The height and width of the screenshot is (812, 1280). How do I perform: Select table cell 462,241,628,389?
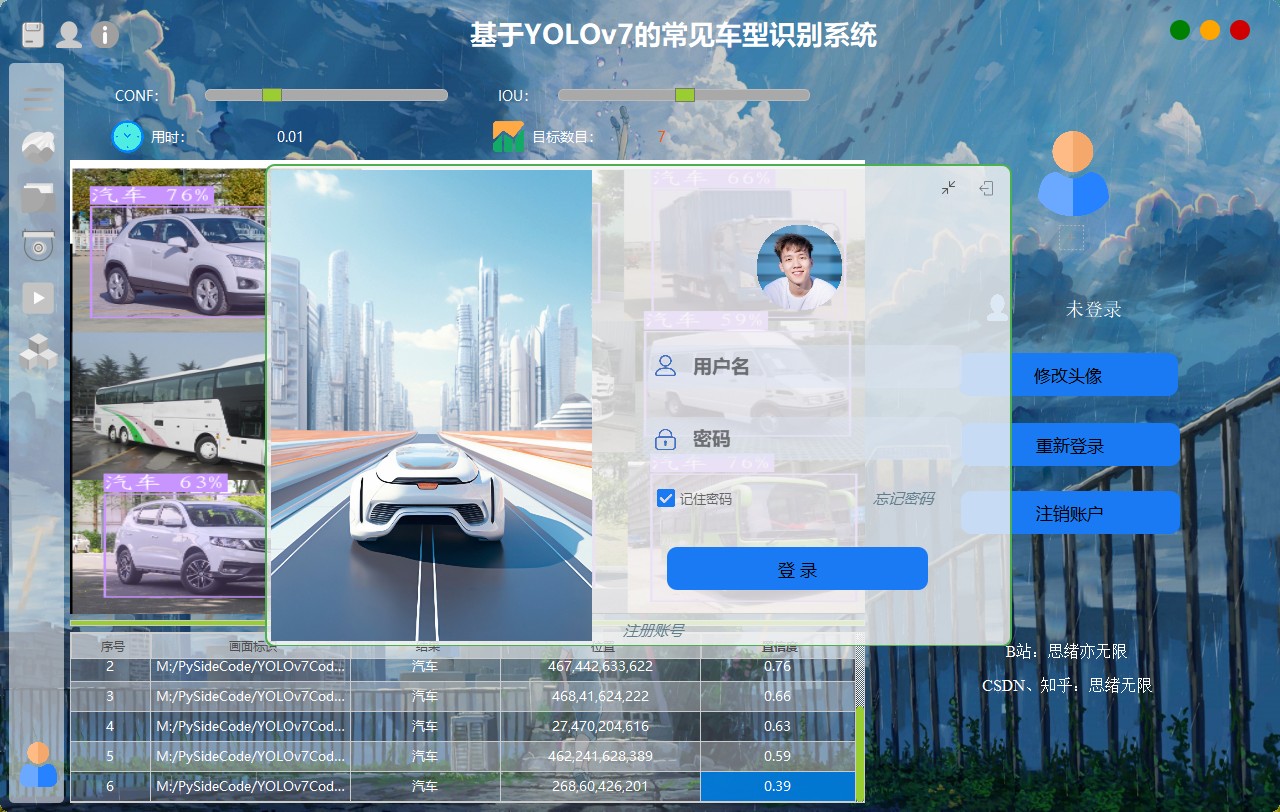click(600, 756)
